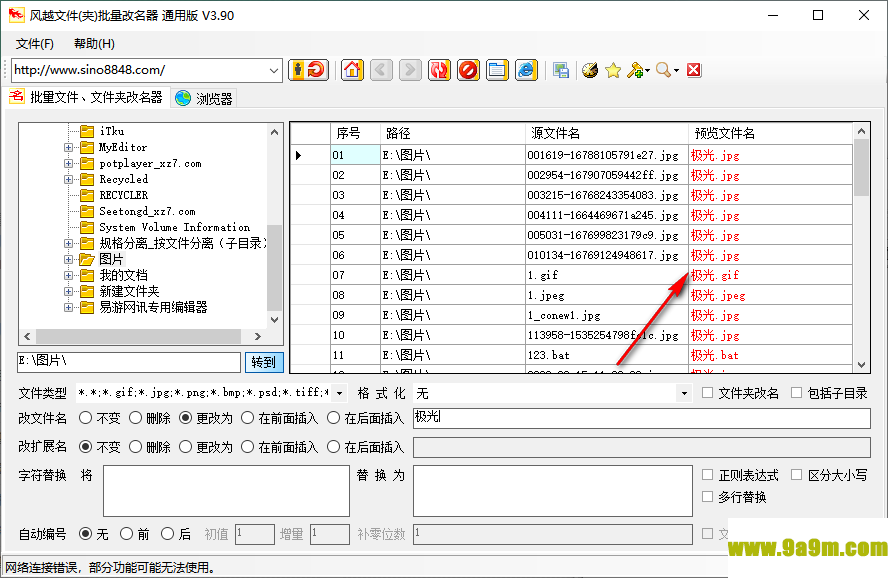Click the yellow star favorites icon
This screenshot has height=578, width=888.
(613, 70)
